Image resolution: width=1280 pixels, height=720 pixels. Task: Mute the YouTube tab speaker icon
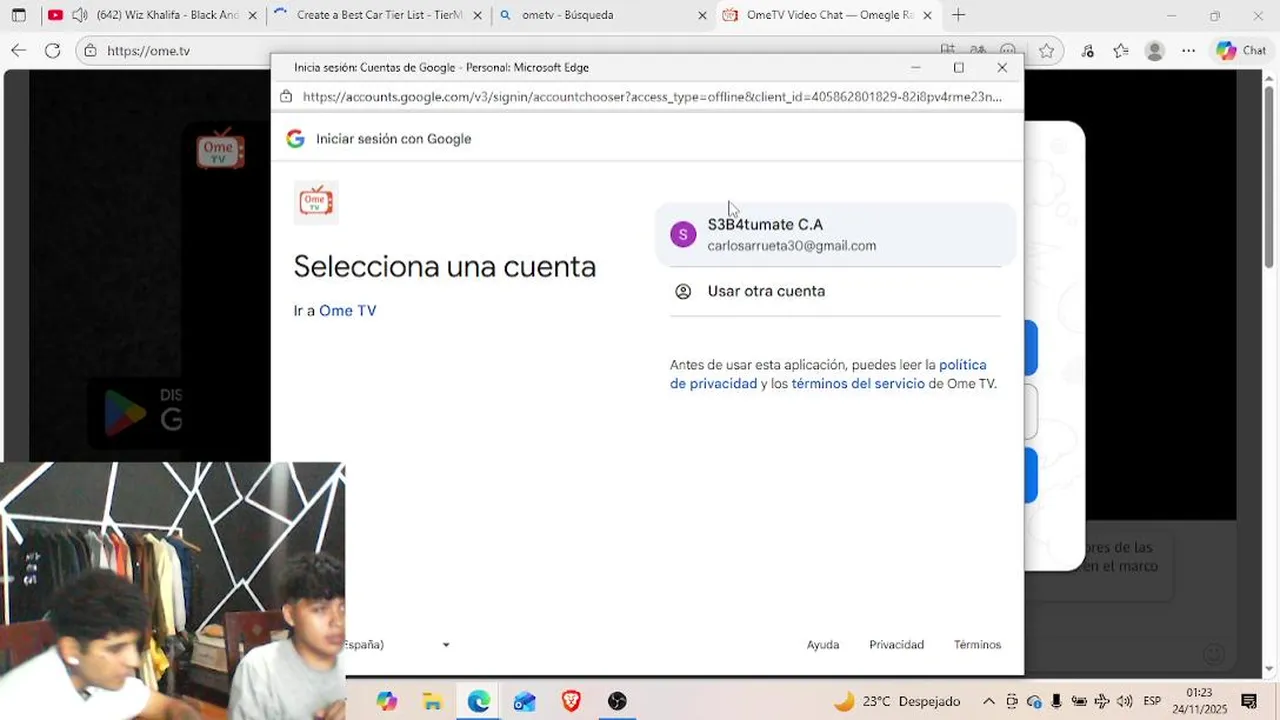[80, 15]
